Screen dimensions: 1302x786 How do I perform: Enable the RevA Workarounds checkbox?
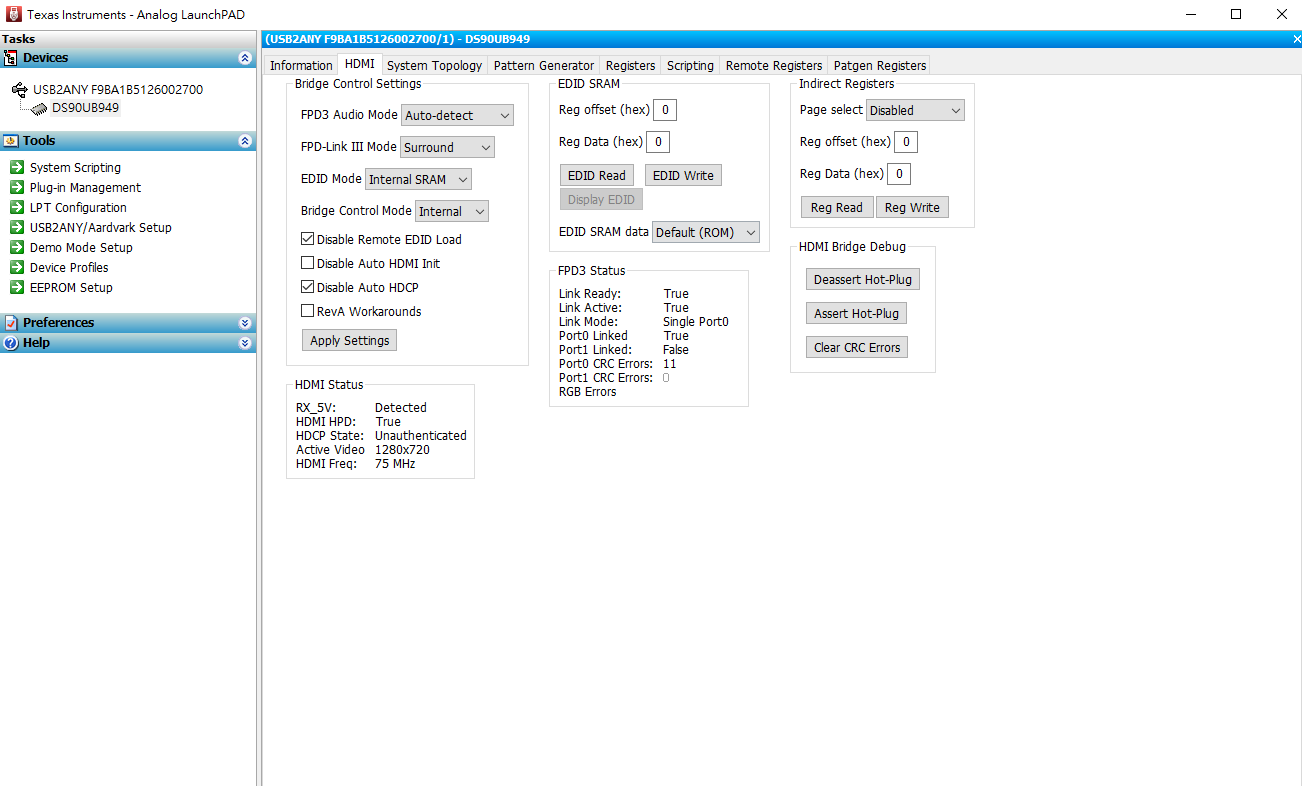[x=308, y=312]
